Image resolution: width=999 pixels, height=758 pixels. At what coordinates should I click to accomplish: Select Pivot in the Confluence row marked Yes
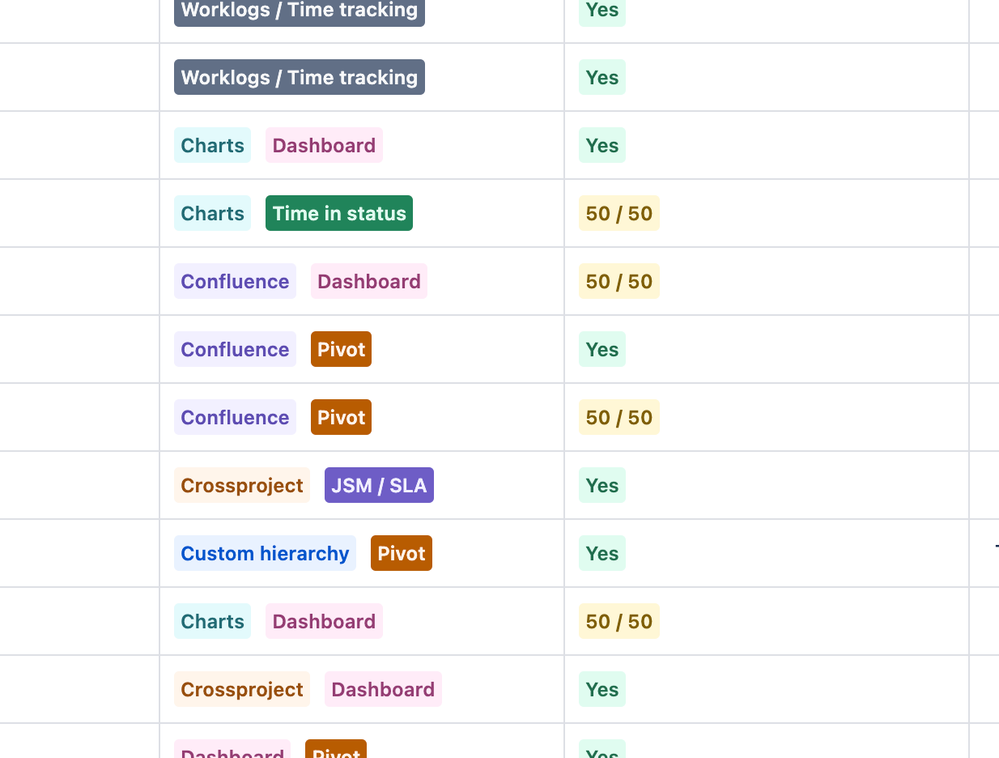coord(341,350)
